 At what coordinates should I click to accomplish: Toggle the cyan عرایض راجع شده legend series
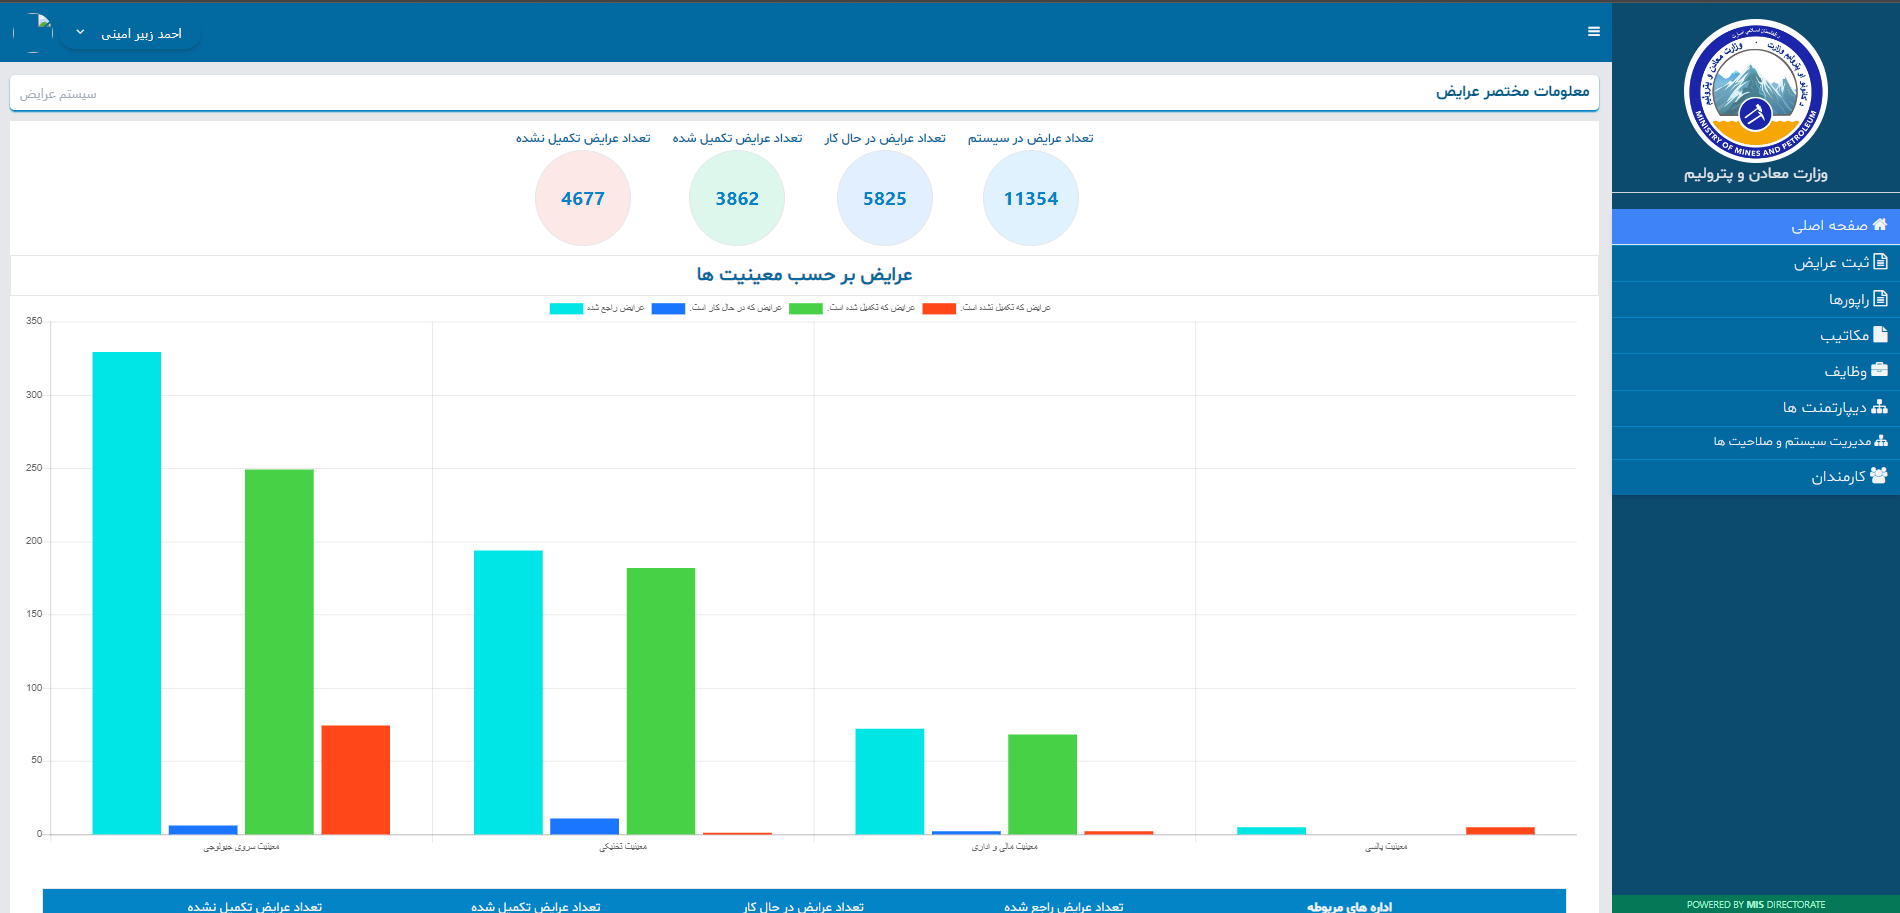(x=566, y=309)
